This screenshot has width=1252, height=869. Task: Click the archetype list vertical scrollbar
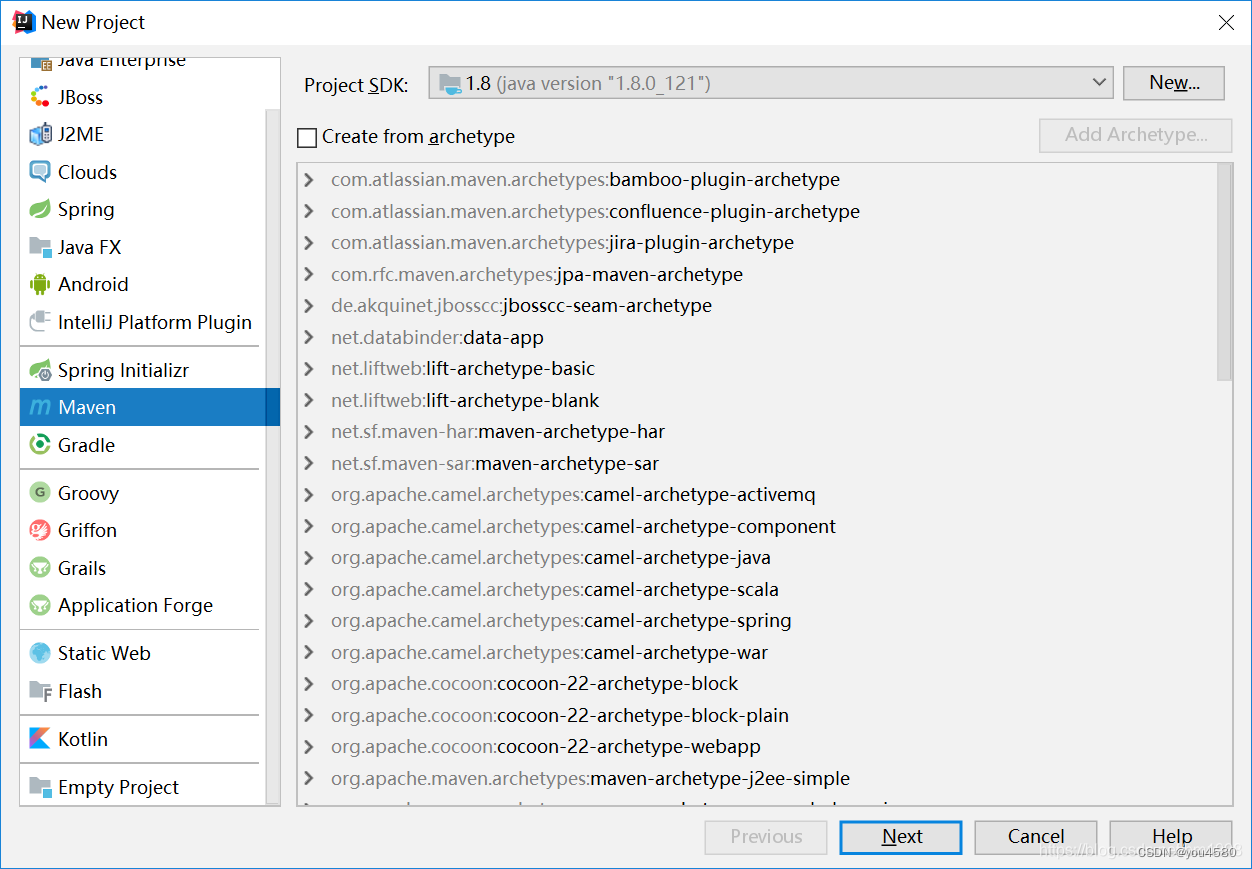1224,272
